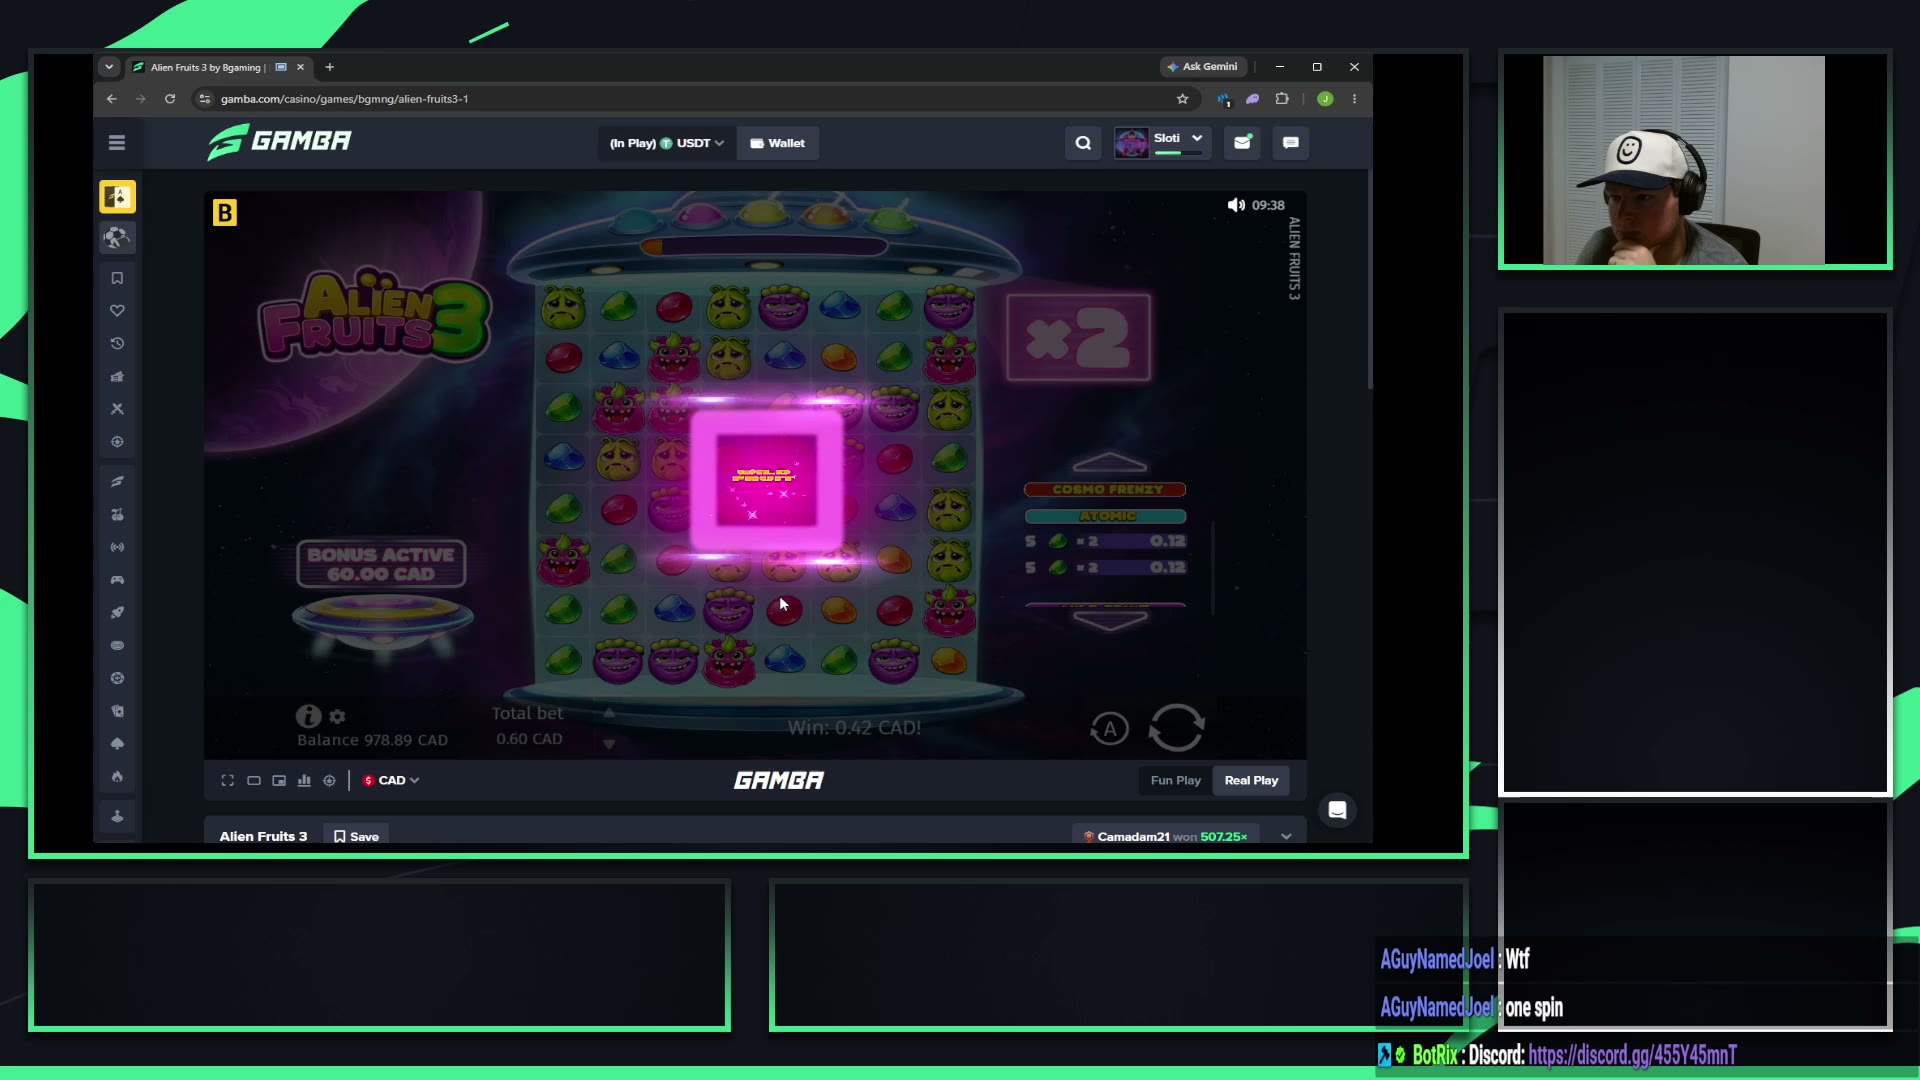This screenshot has width=1920, height=1080.
Task: Open the game settings gear
Action: click(x=337, y=717)
